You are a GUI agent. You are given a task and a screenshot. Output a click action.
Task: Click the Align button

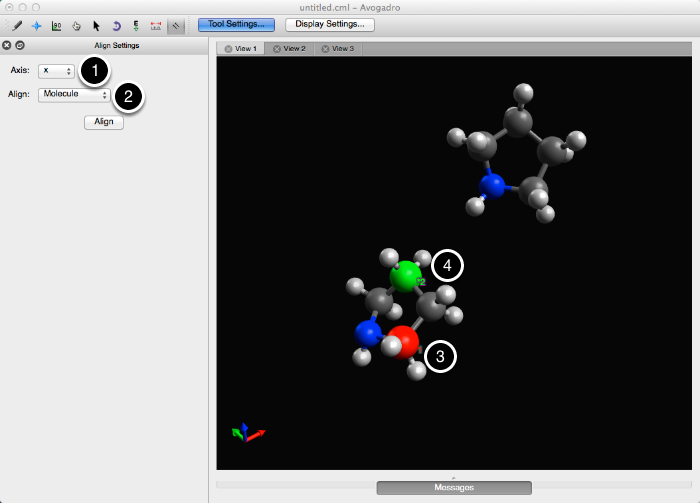103,121
